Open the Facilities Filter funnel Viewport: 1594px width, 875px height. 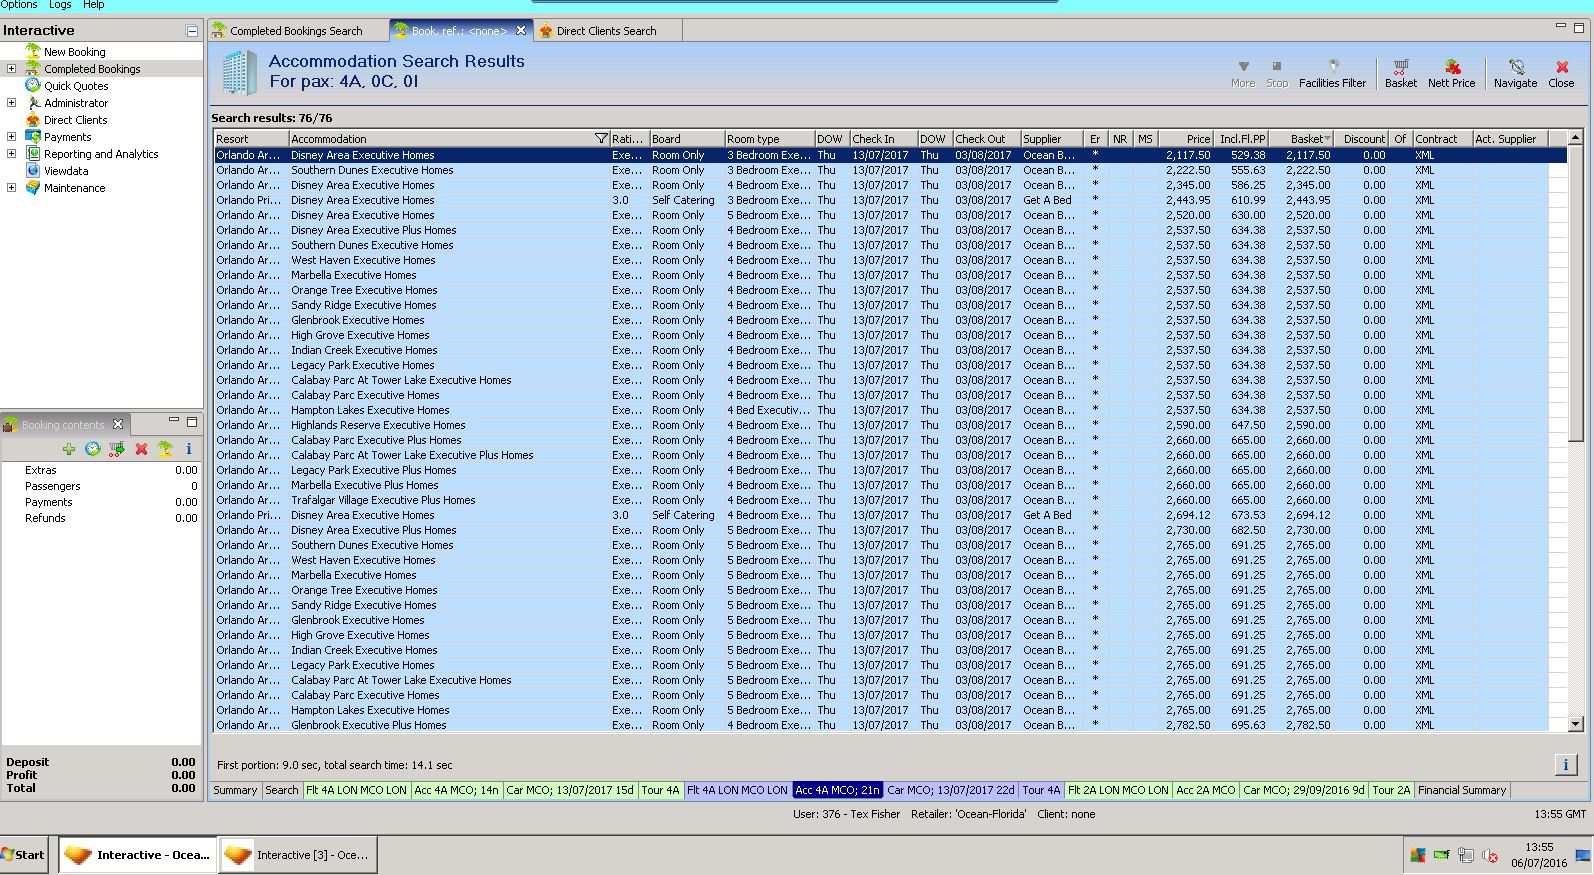coord(1332,74)
